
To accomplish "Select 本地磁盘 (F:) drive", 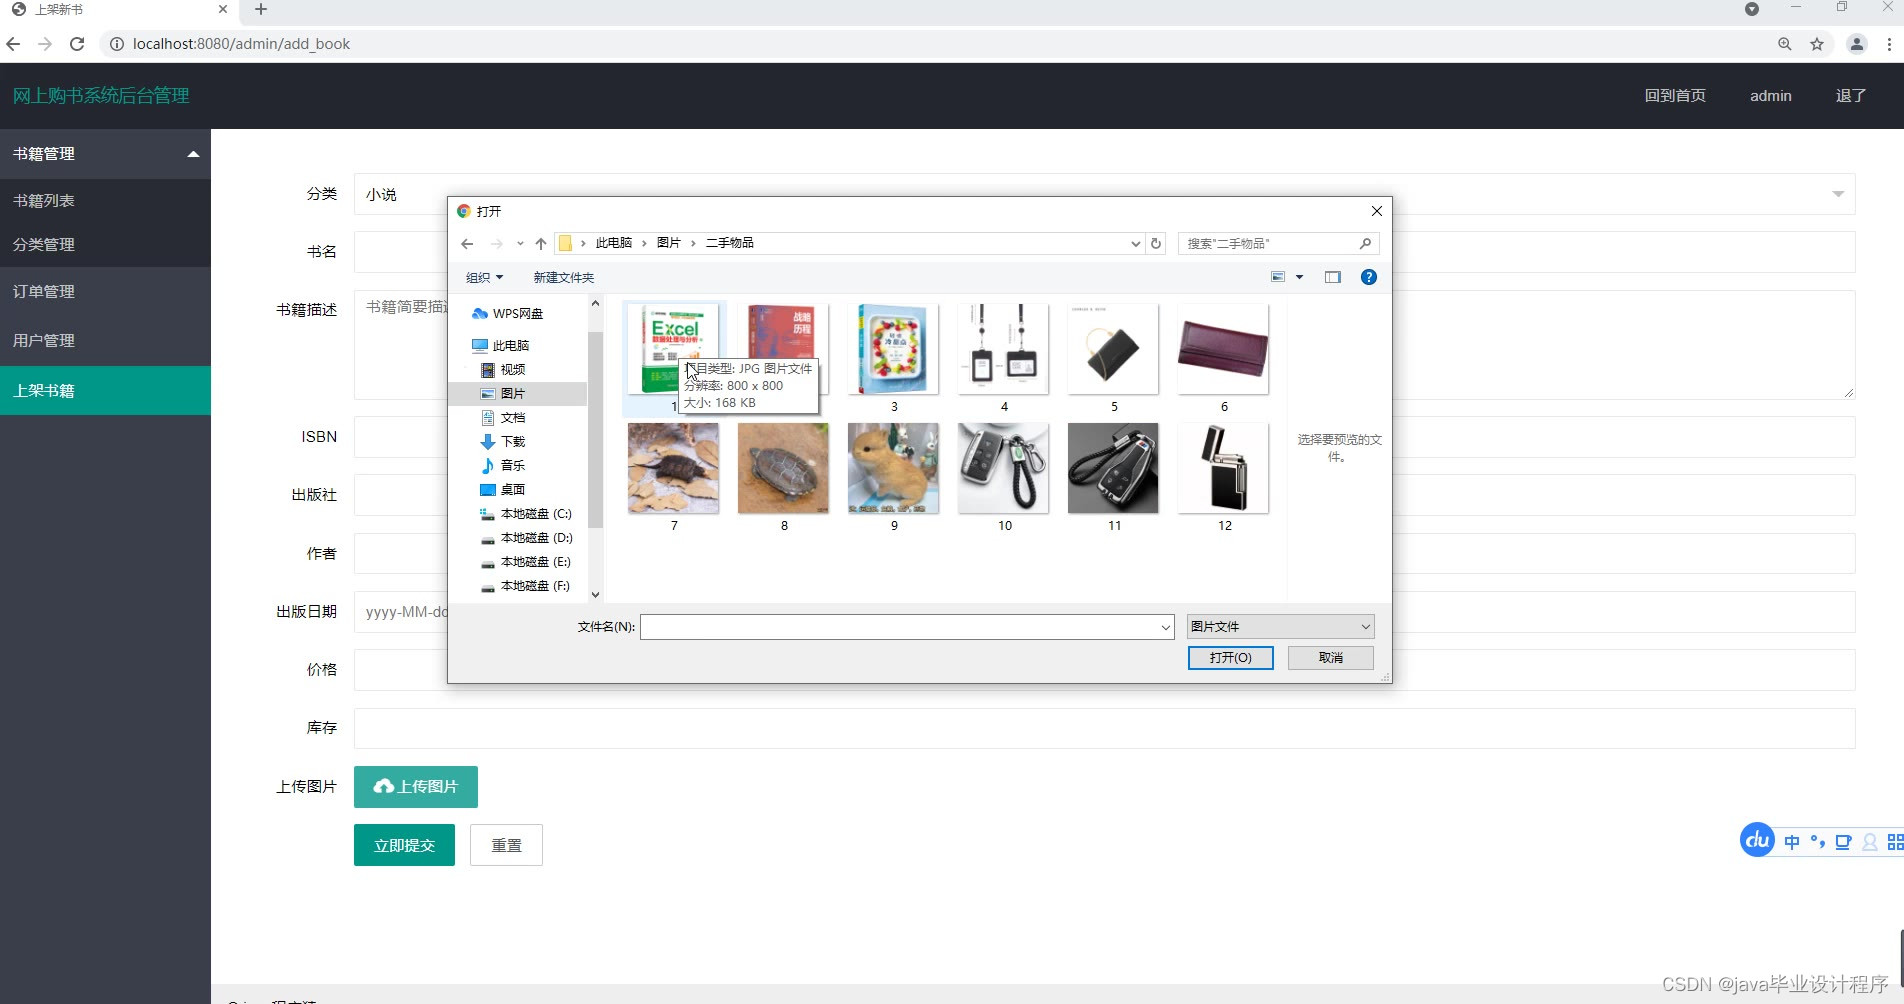I will click(x=527, y=585).
